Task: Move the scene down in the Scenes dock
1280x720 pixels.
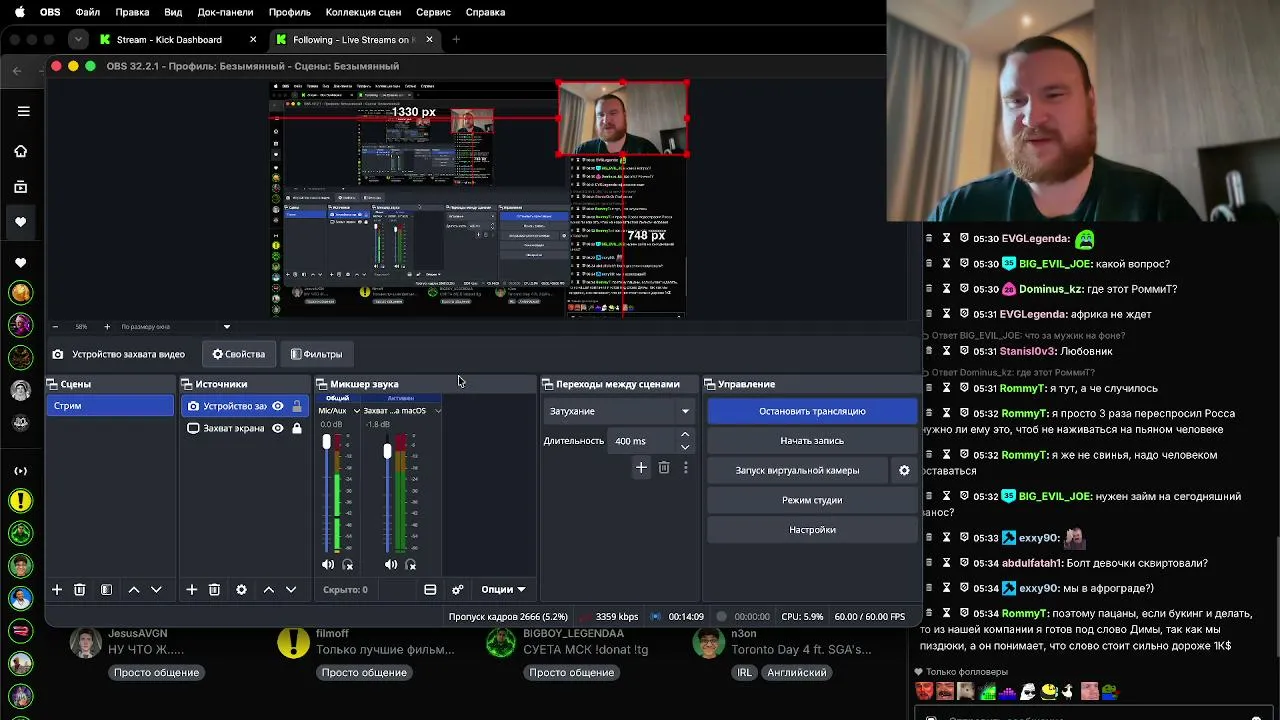Action: tap(156, 590)
